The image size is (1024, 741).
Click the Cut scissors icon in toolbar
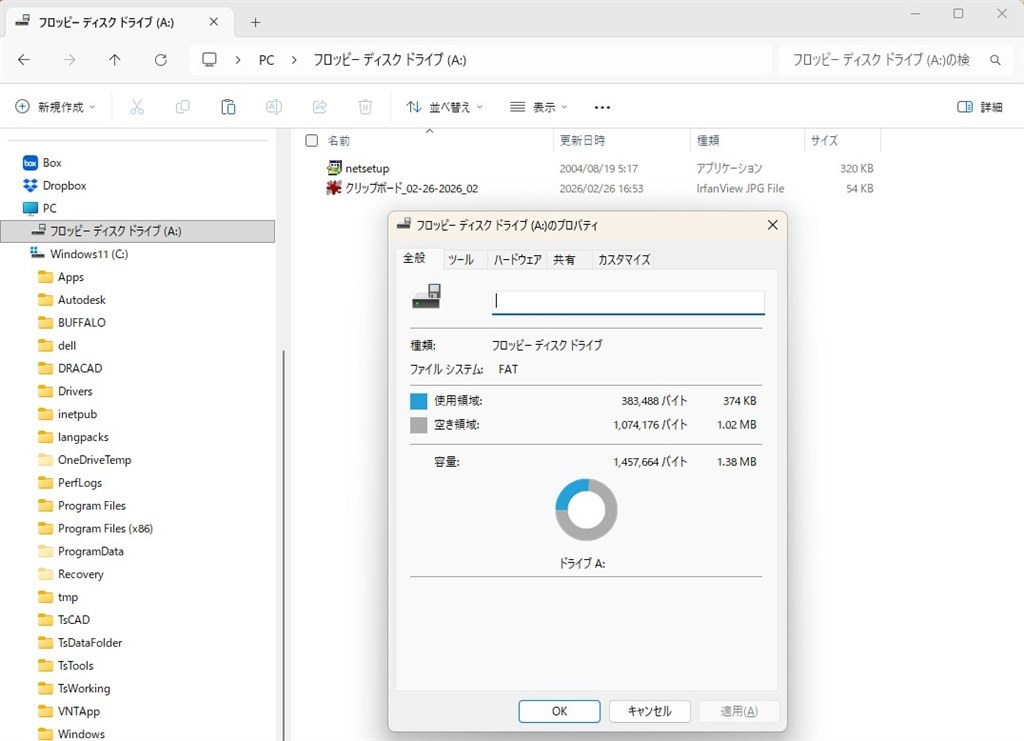pyautogui.click(x=136, y=107)
